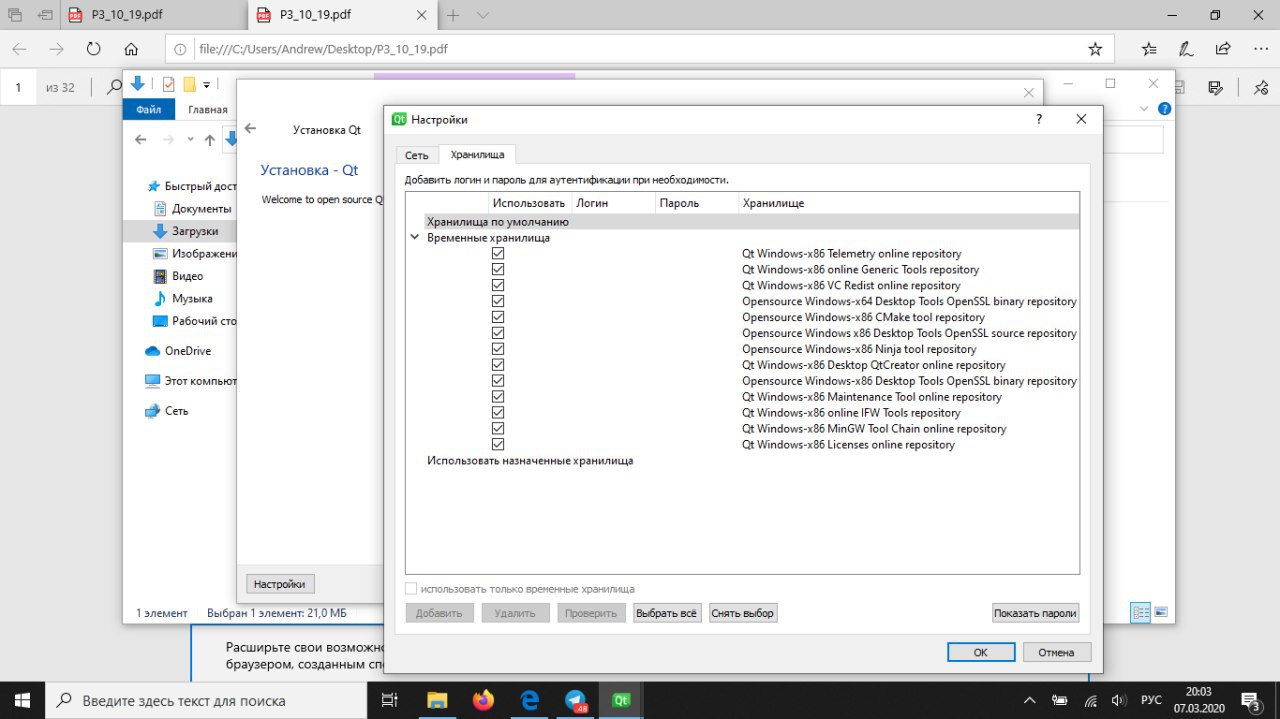Toggle Maintenance Tool online repository checkbox

tap(498, 397)
